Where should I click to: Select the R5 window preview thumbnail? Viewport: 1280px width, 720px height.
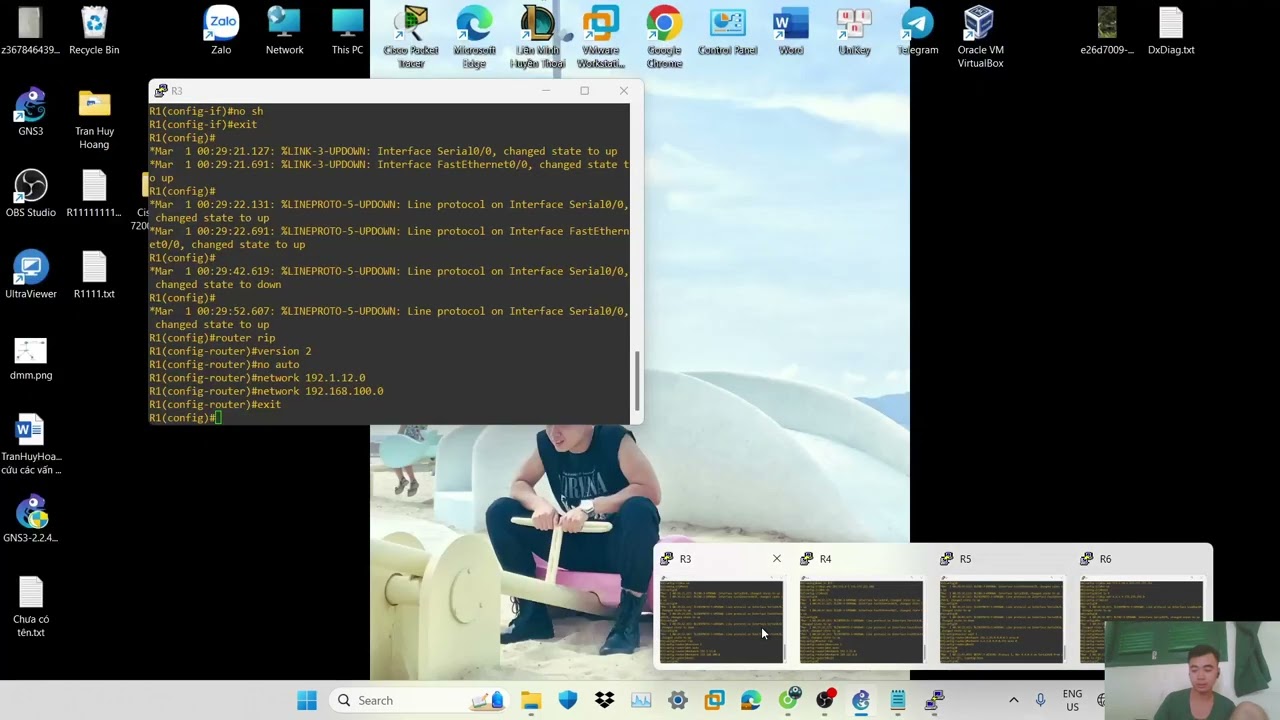[x=1001, y=621]
